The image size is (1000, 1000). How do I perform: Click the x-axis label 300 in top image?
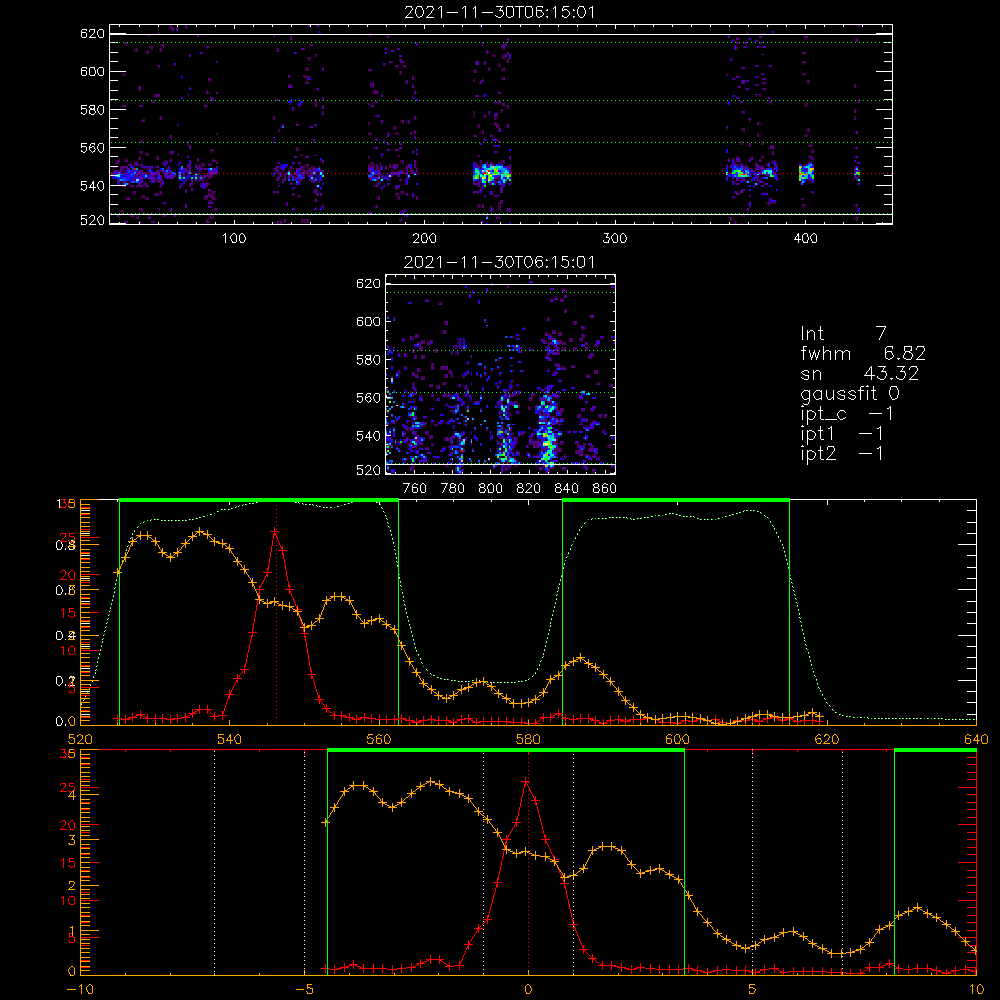(x=615, y=239)
